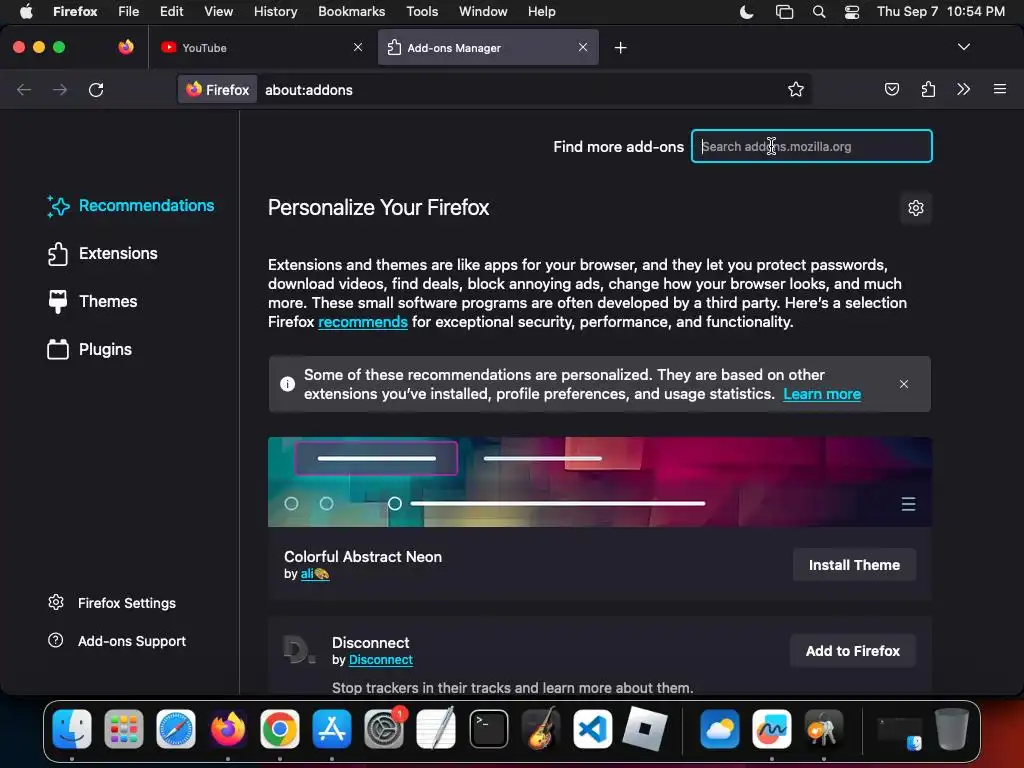Click the add-ons search input field

(811, 146)
